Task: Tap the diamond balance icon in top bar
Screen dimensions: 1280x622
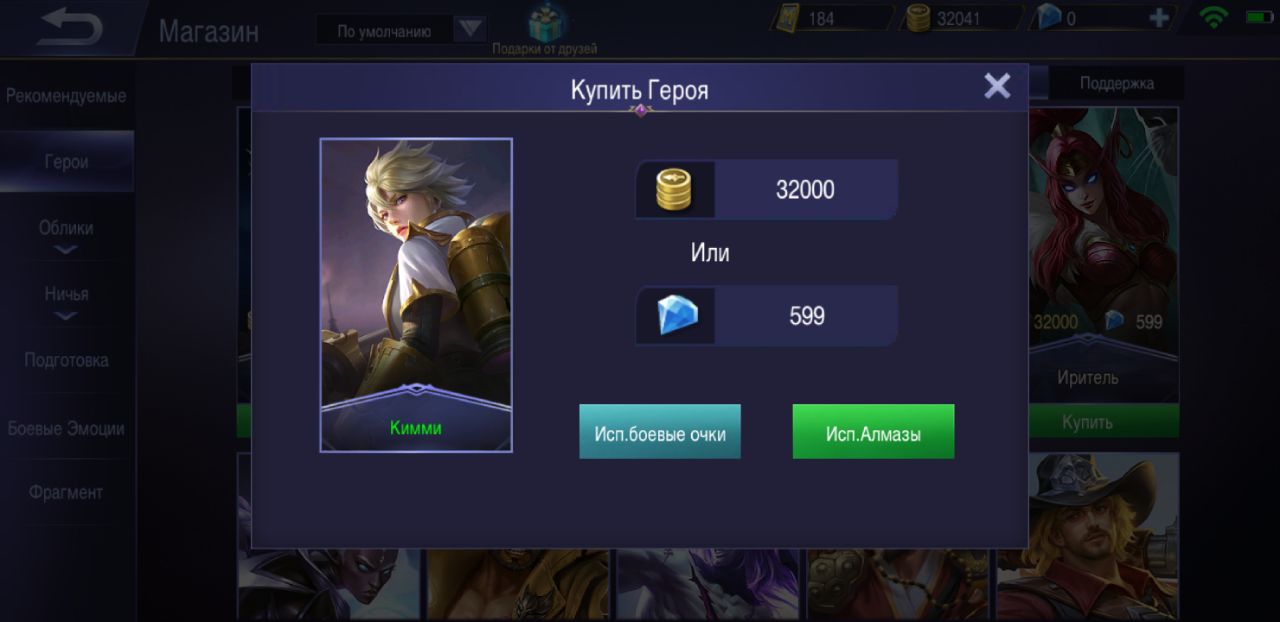Action: point(1046,18)
